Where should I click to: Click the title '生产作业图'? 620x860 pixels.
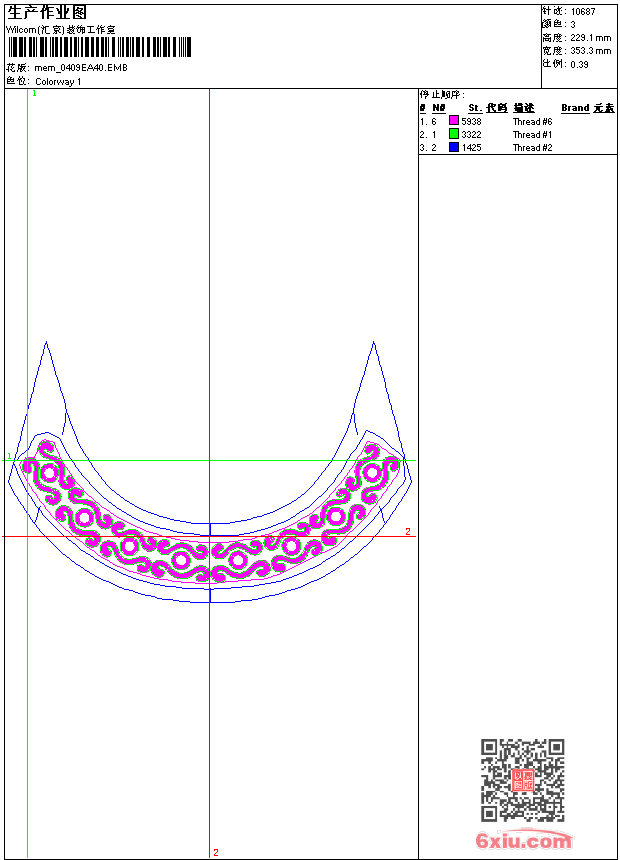[x=47, y=13]
